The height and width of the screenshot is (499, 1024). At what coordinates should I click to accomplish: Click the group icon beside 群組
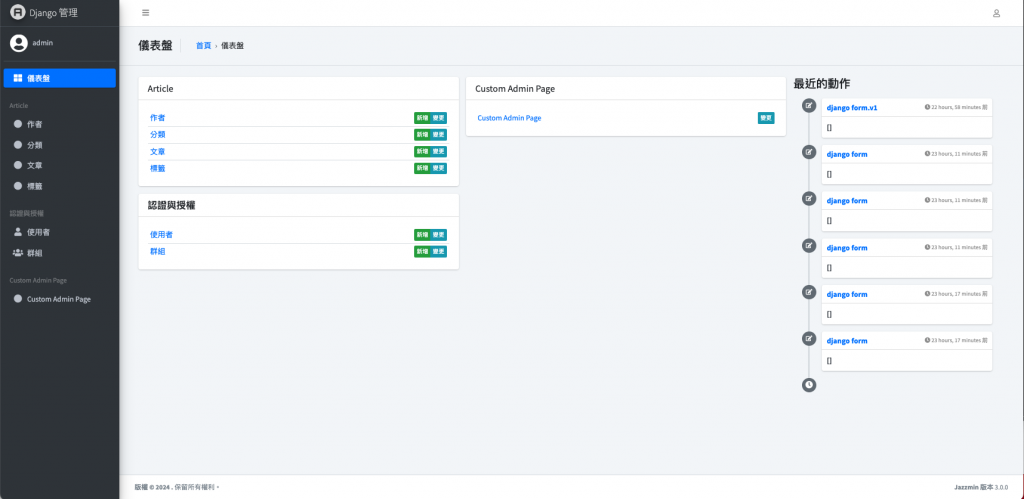click(18, 253)
